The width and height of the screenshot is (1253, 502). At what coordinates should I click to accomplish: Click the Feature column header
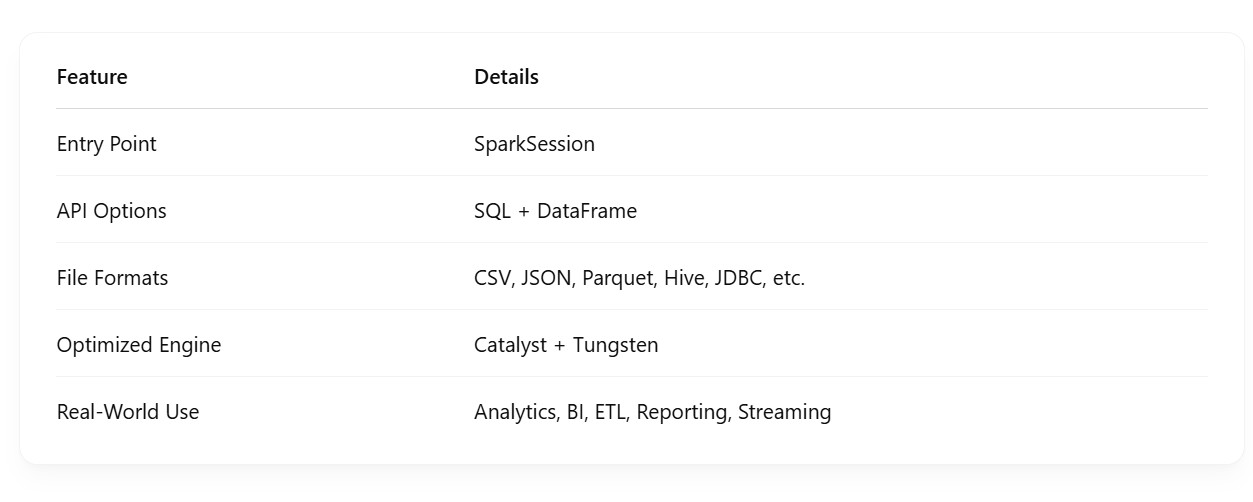(x=92, y=77)
